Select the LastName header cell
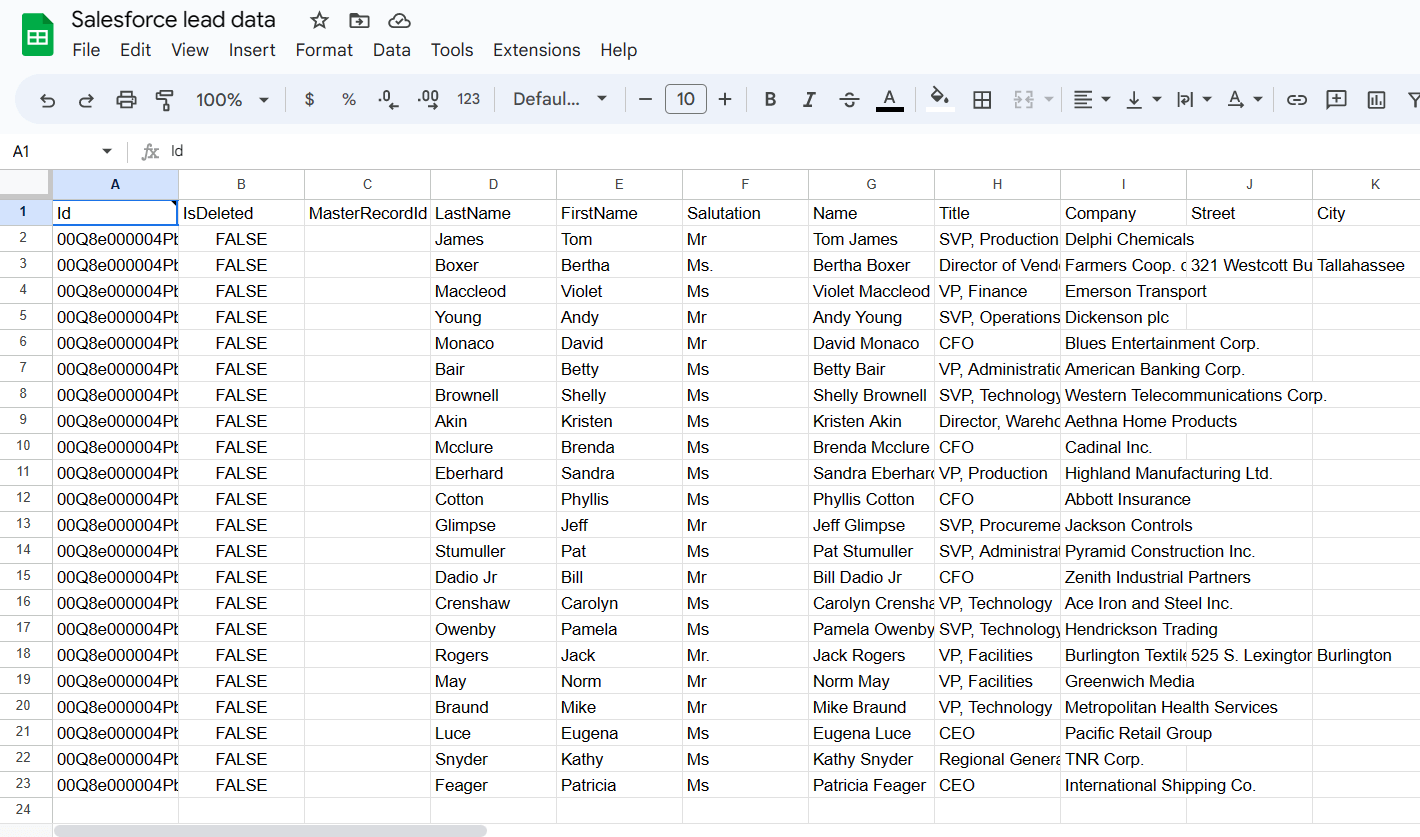1420x837 pixels. tap(493, 213)
